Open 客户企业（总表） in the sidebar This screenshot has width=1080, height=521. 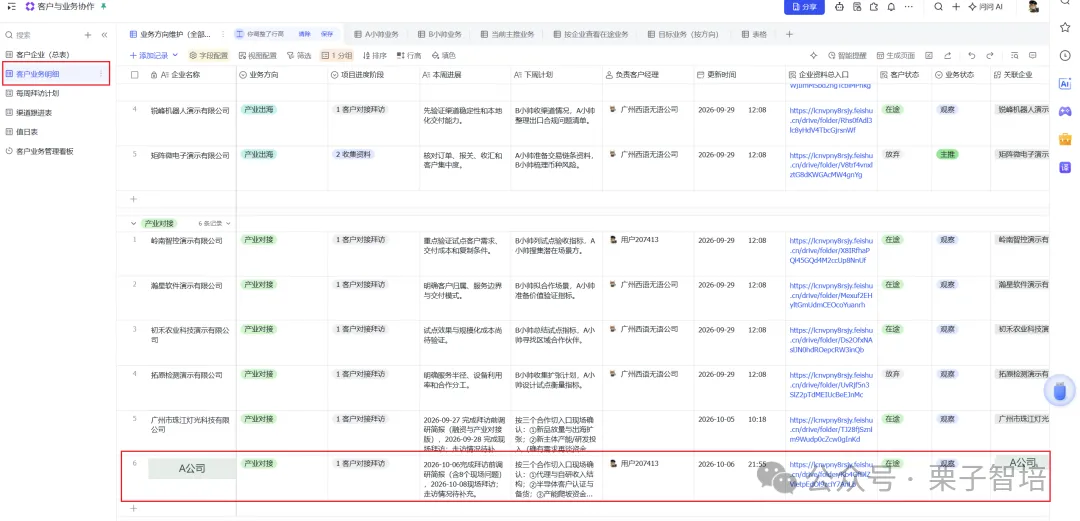tap(43, 54)
